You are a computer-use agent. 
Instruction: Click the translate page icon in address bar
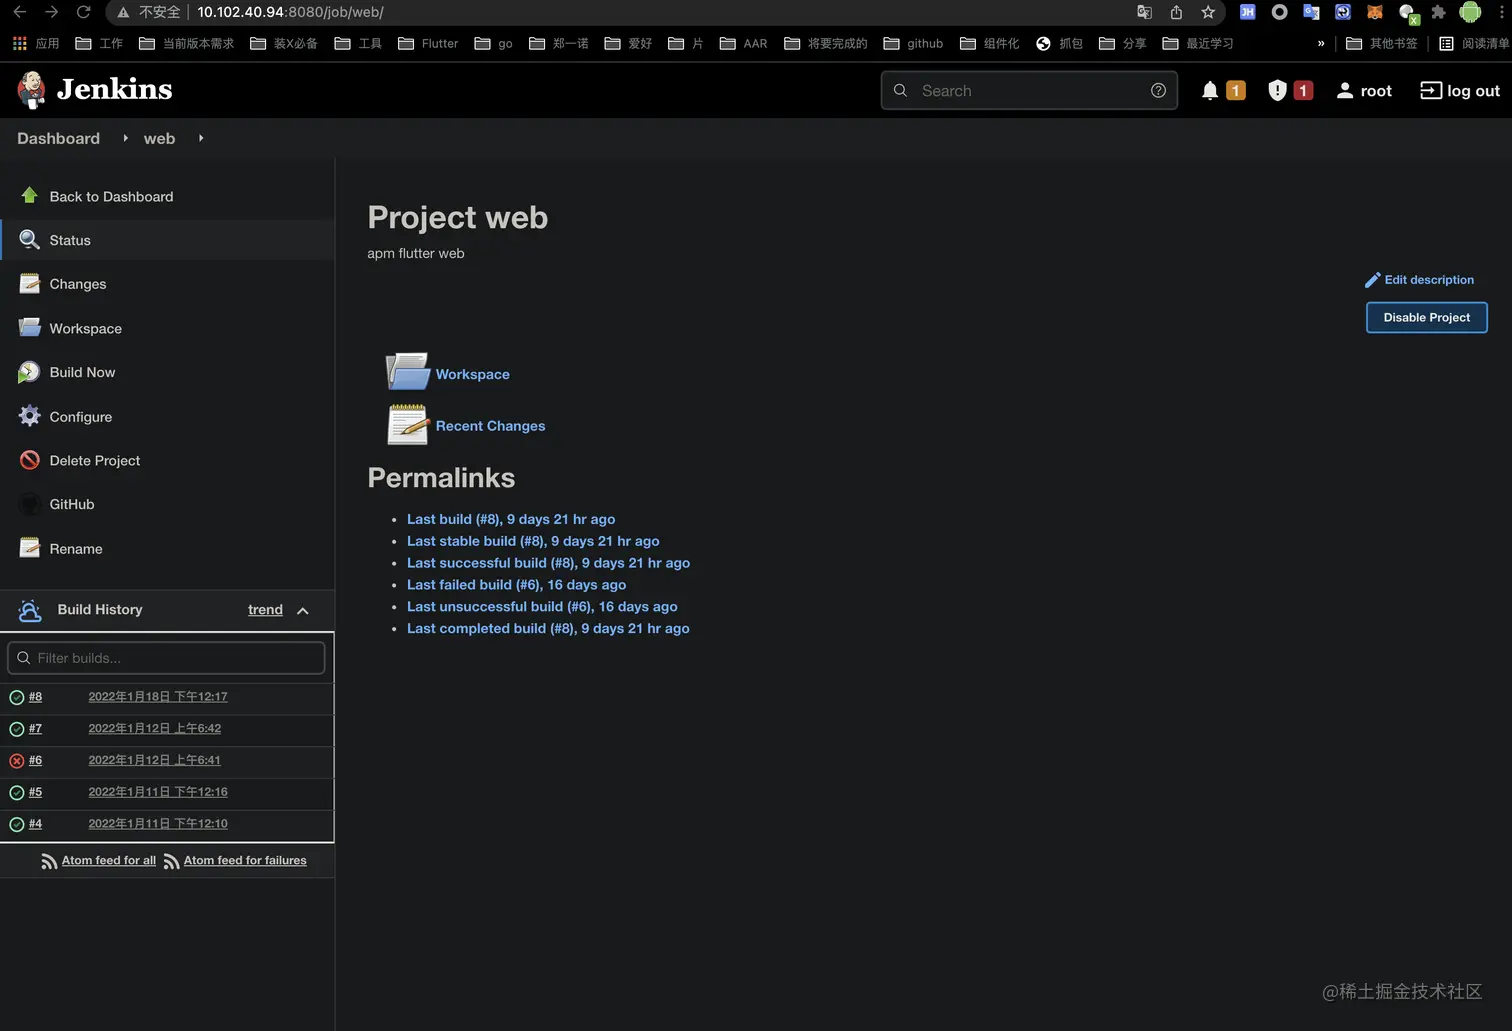pyautogui.click(x=1144, y=12)
